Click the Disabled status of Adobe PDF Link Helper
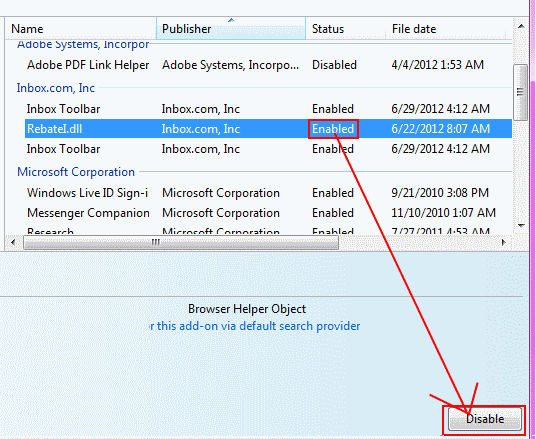The width and height of the screenshot is (536, 439). tap(334, 65)
